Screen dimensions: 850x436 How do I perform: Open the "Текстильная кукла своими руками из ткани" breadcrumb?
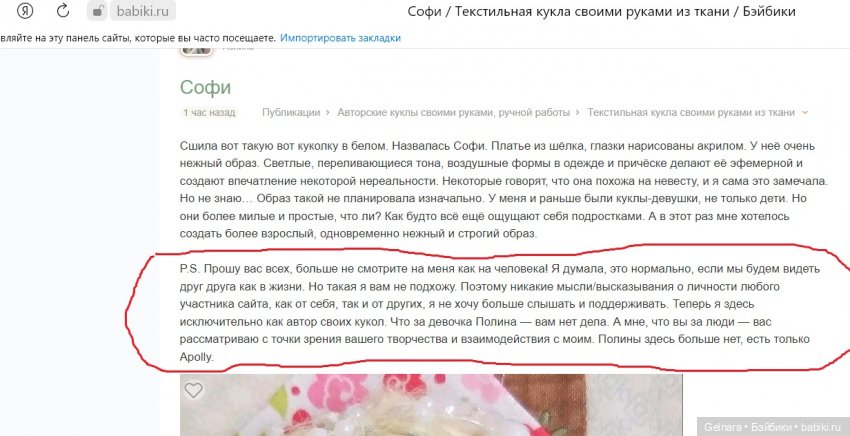pos(691,113)
